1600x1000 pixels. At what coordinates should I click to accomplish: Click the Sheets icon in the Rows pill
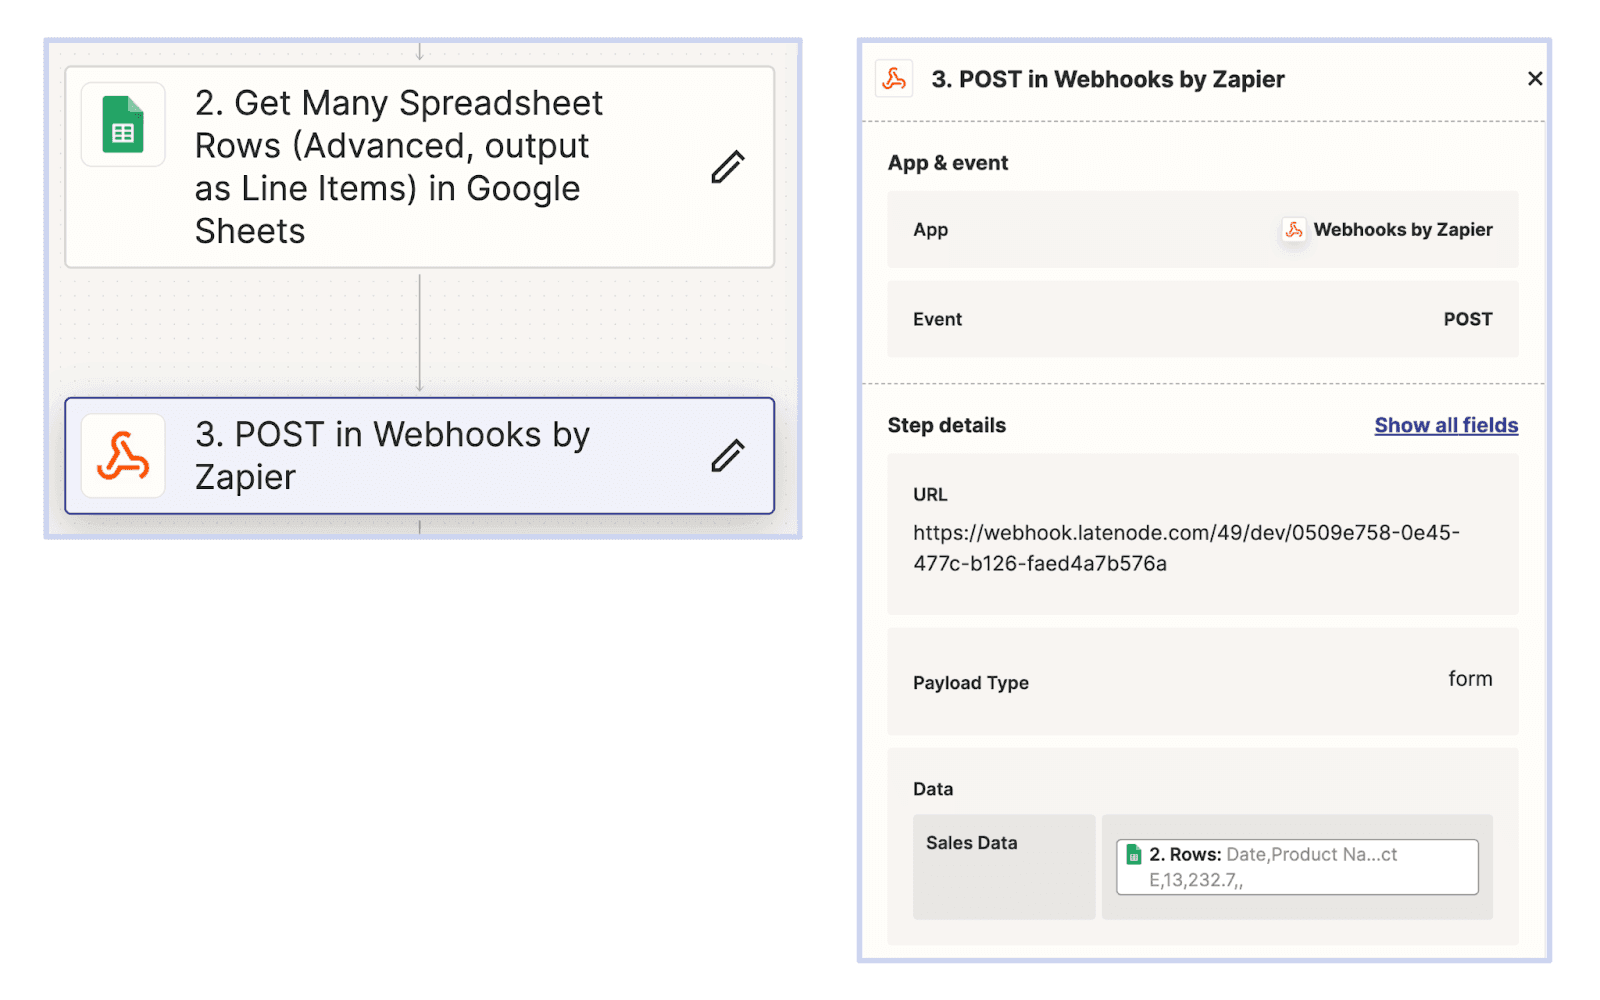tap(1134, 855)
